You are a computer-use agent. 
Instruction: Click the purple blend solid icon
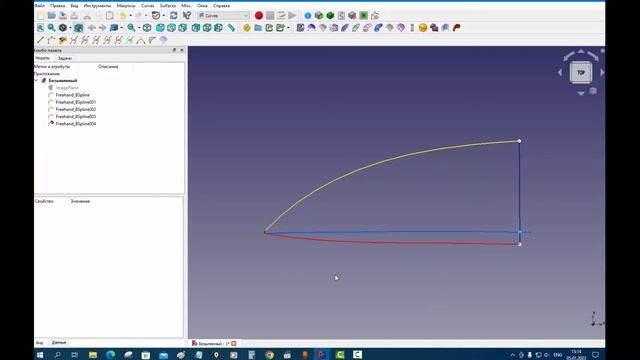tap(434, 28)
